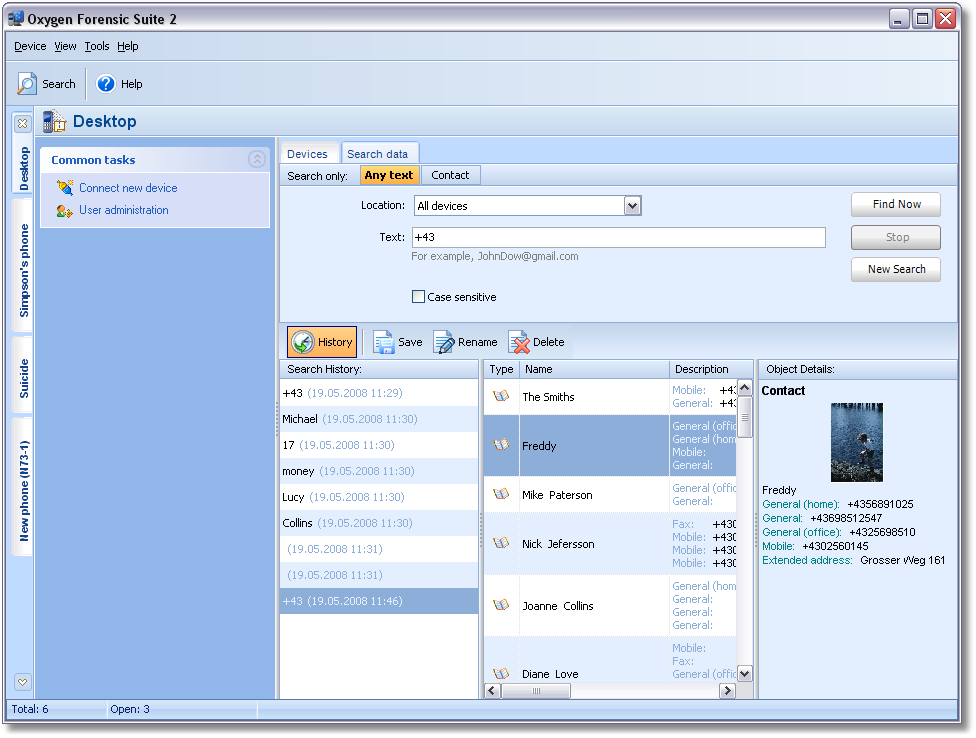Open the Tools menu

coord(97,46)
